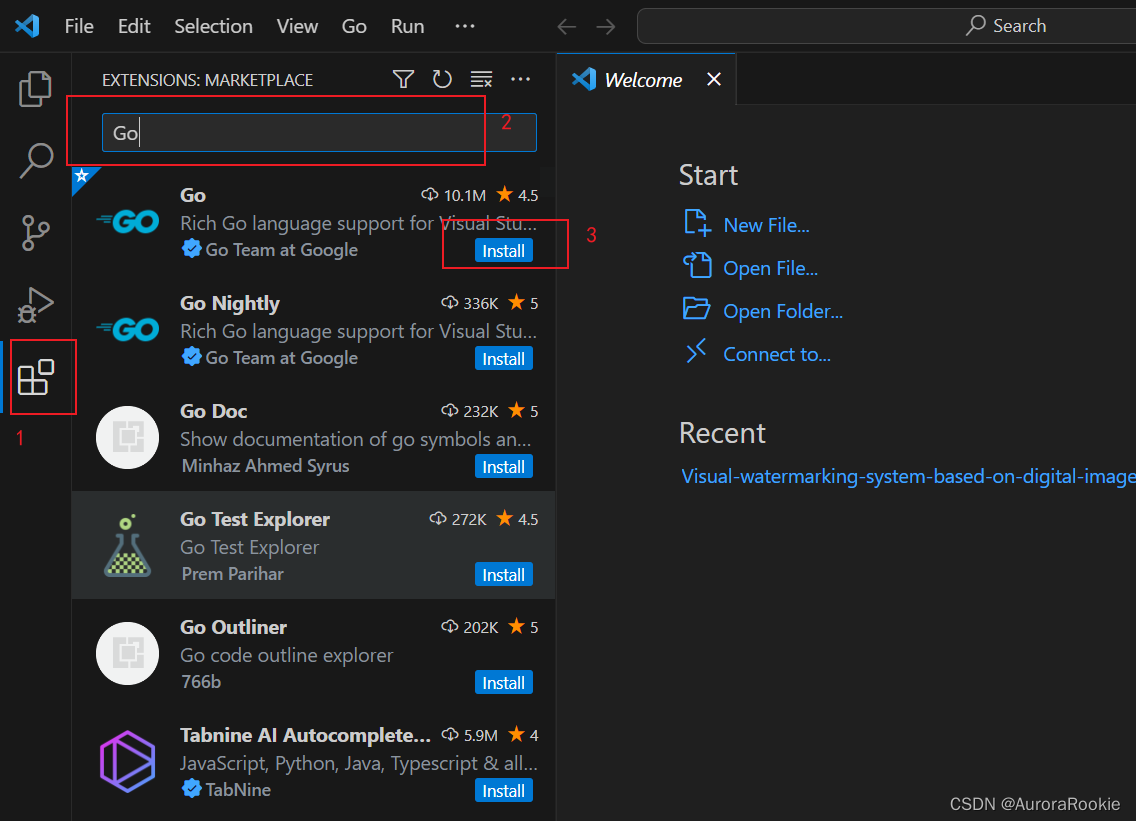Click the Connect to... link
The image size is (1136, 821).
point(777,354)
